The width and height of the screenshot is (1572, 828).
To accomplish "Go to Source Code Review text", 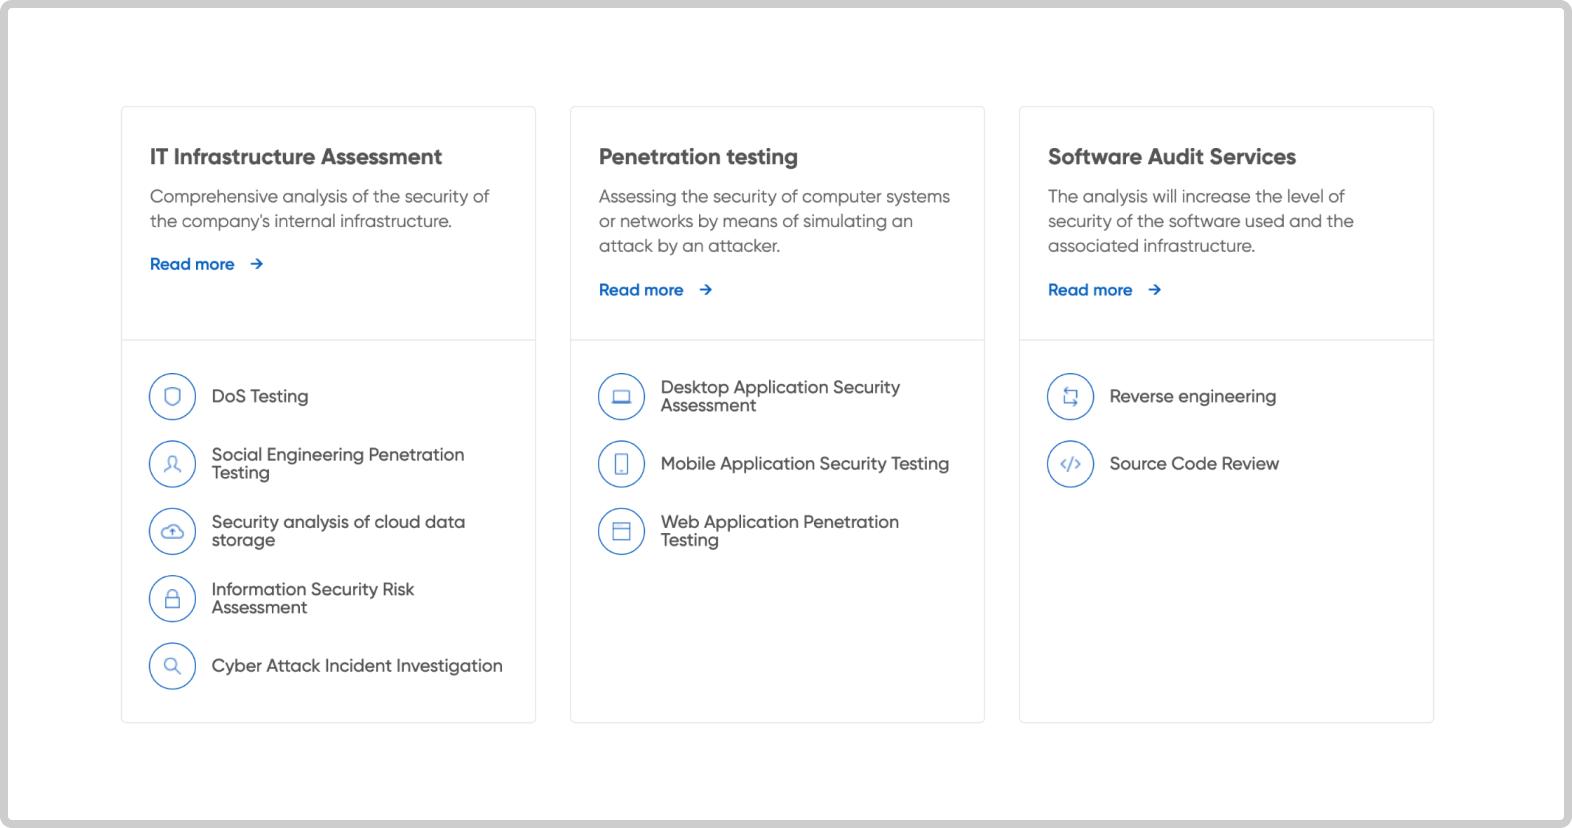I will point(1194,464).
